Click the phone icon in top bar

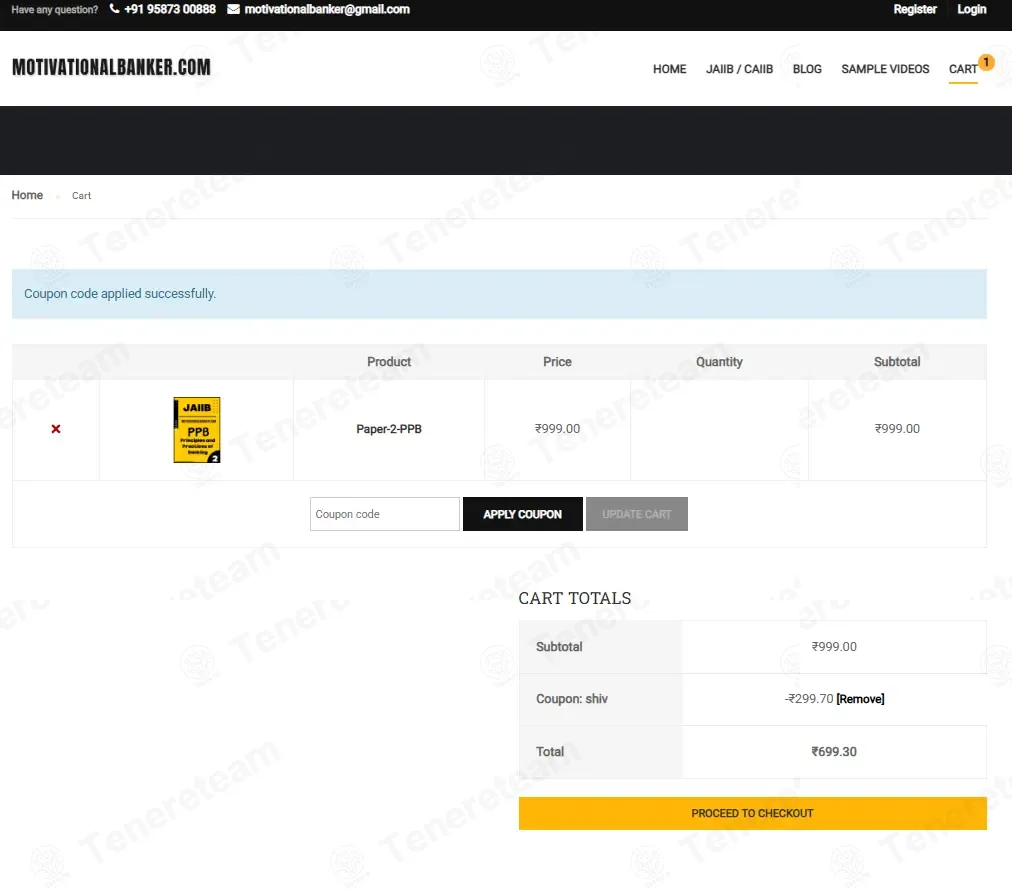[114, 9]
